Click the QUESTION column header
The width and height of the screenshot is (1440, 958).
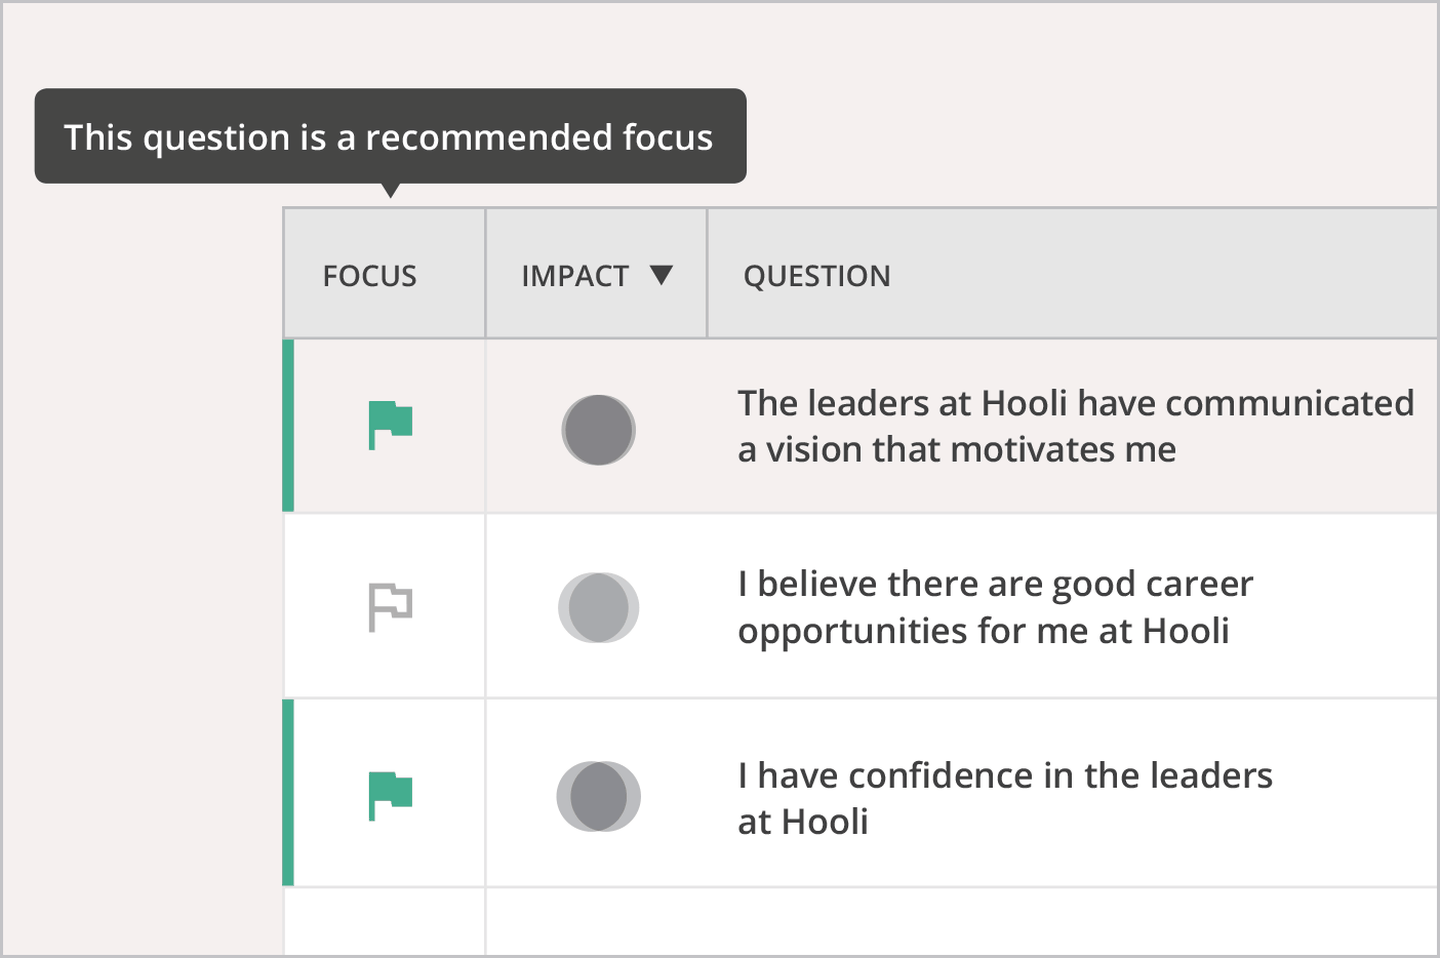pyautogui.click(x=816, y=276)
